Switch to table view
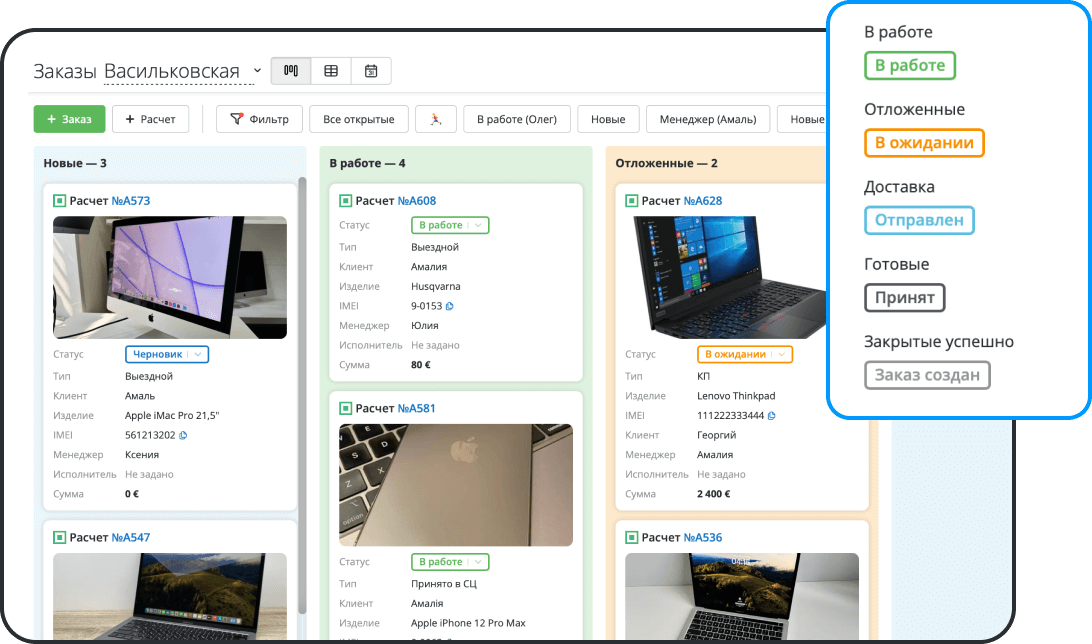This screenshot has width=1092, height=644. point(331,71)
